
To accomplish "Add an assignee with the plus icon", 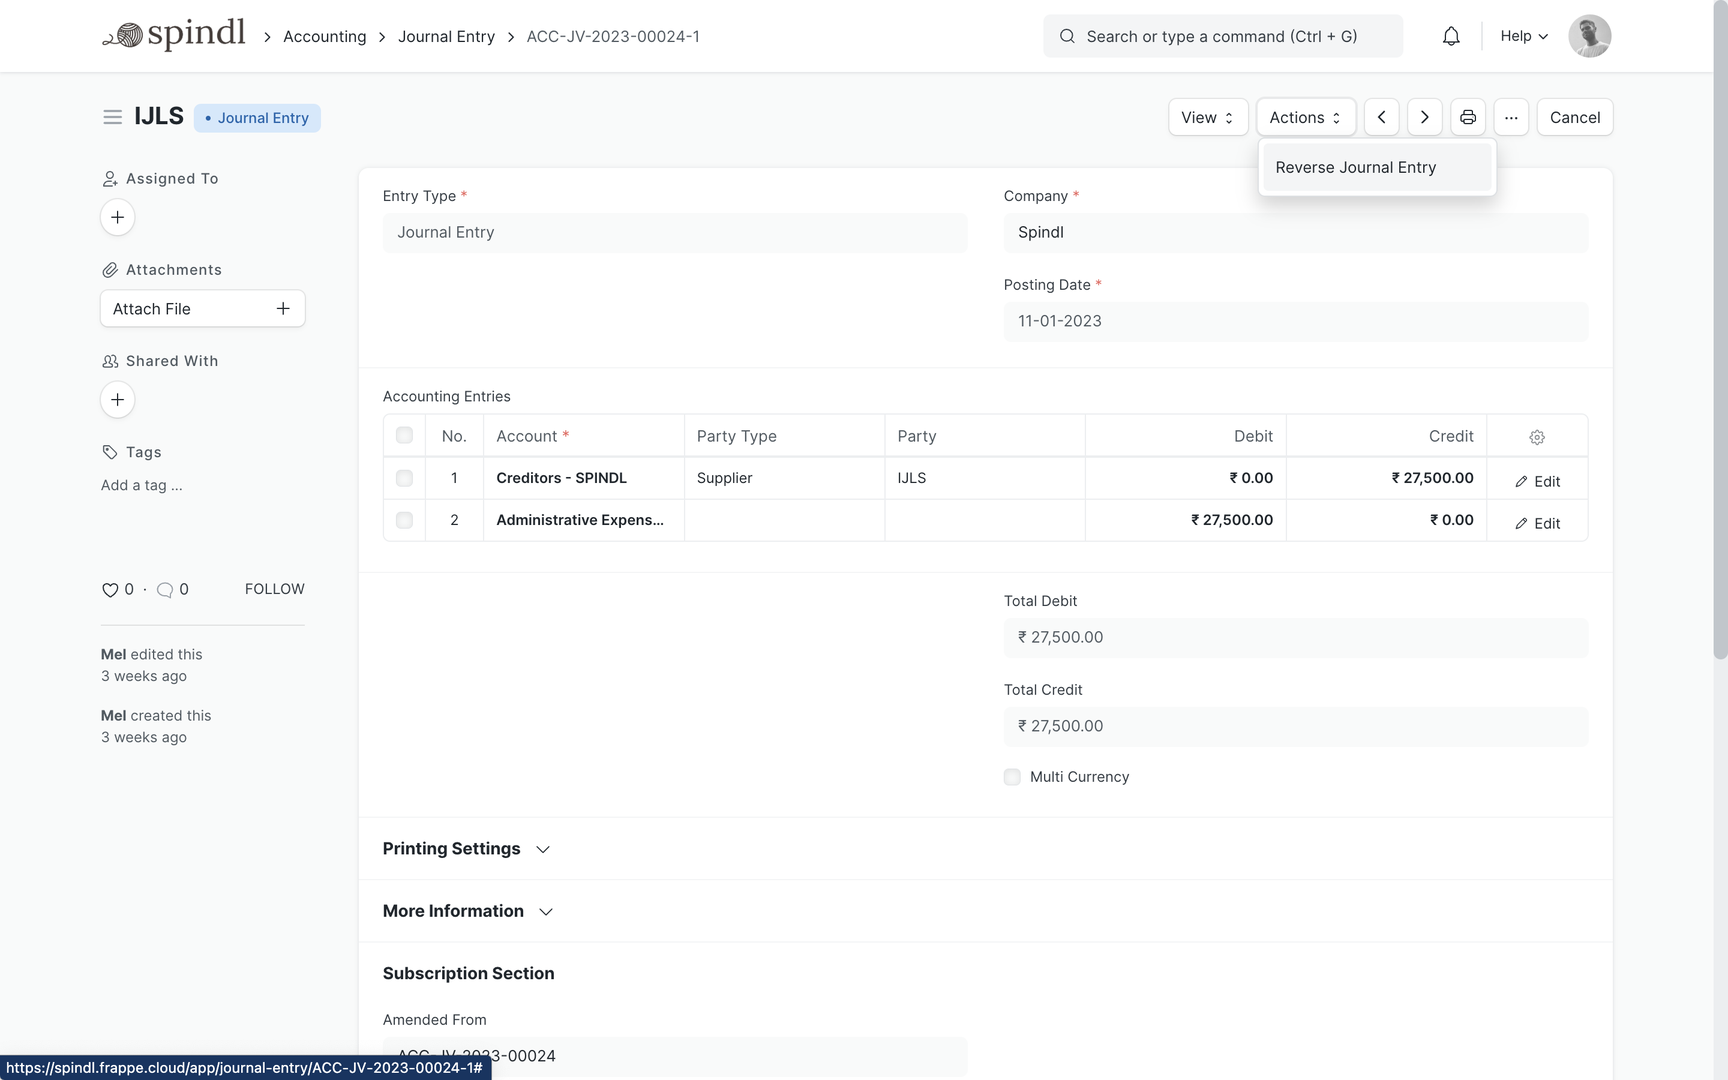I will click(x=117, y=217).
